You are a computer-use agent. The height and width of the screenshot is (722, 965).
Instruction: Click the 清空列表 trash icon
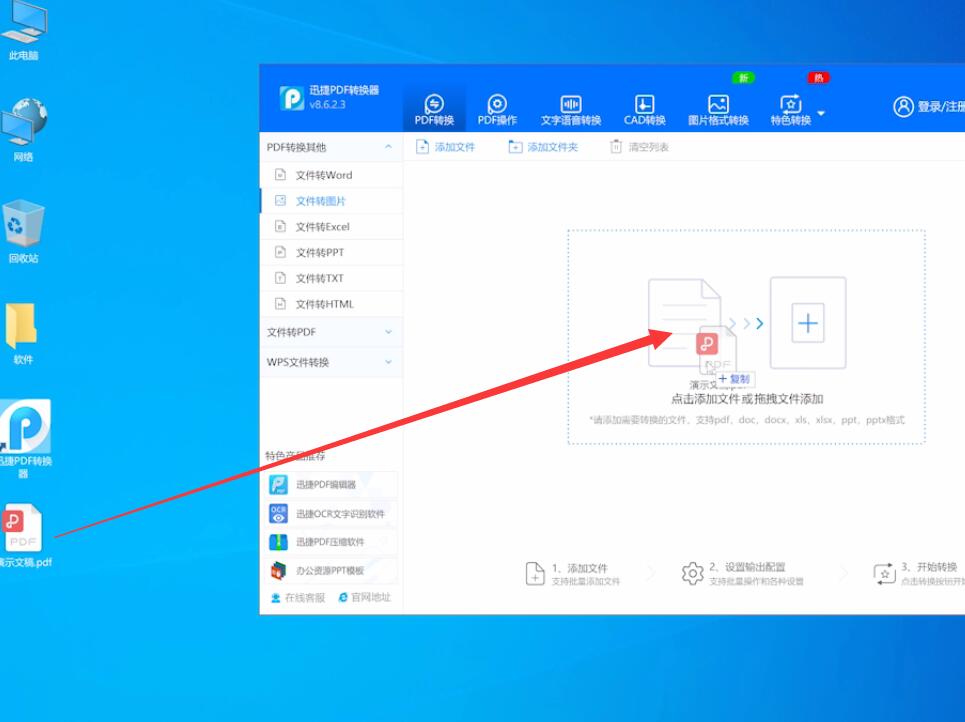pos(615,146)
